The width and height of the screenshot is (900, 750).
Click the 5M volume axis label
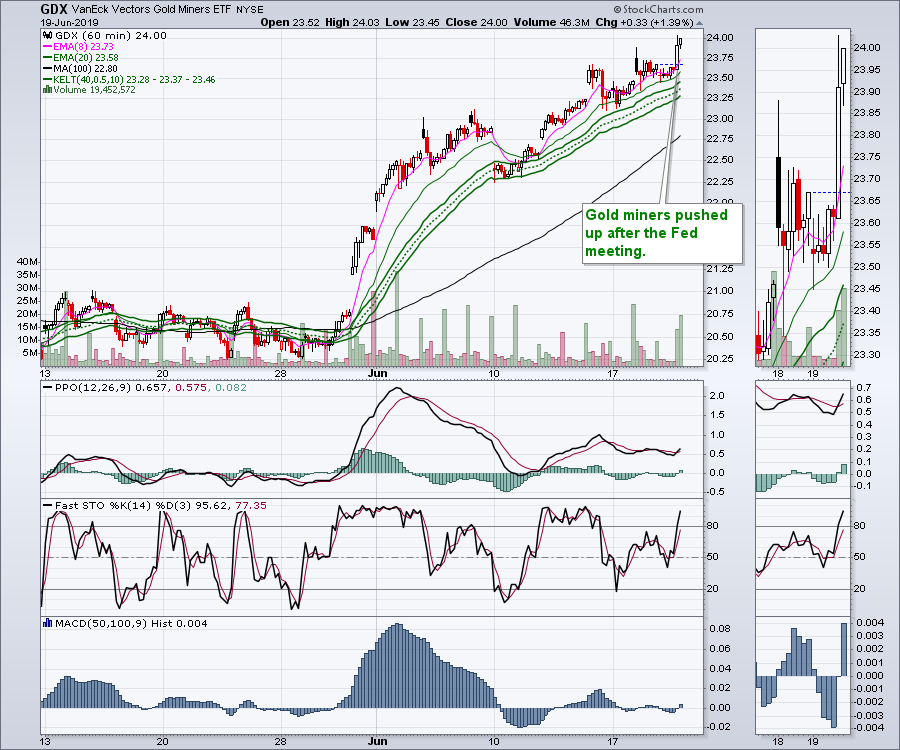[30, 353]
